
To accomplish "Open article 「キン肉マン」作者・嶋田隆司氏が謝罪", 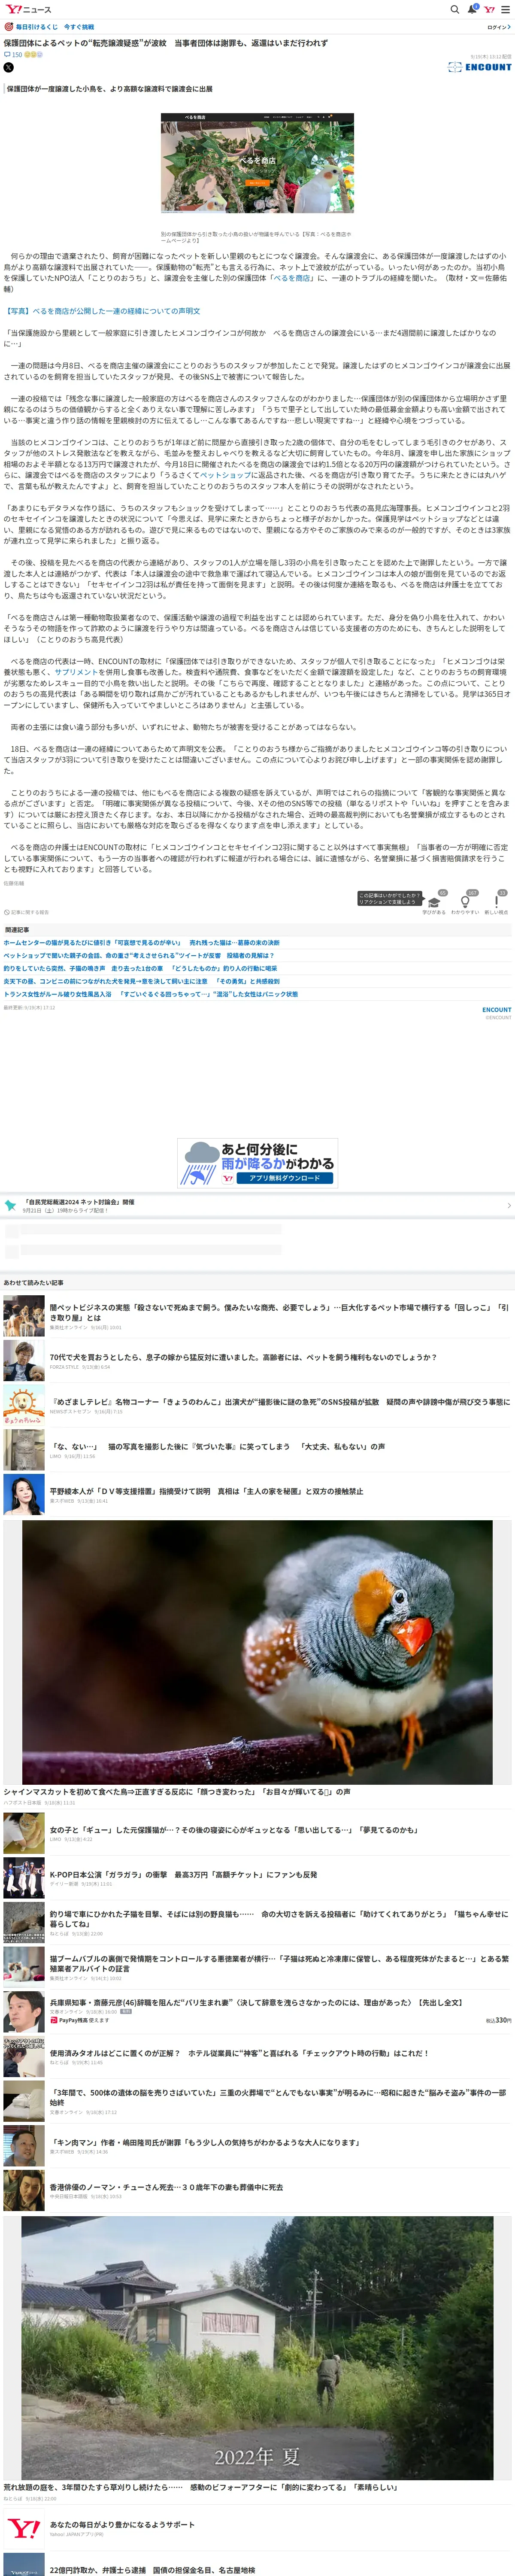I will (x=205, y=2142).
